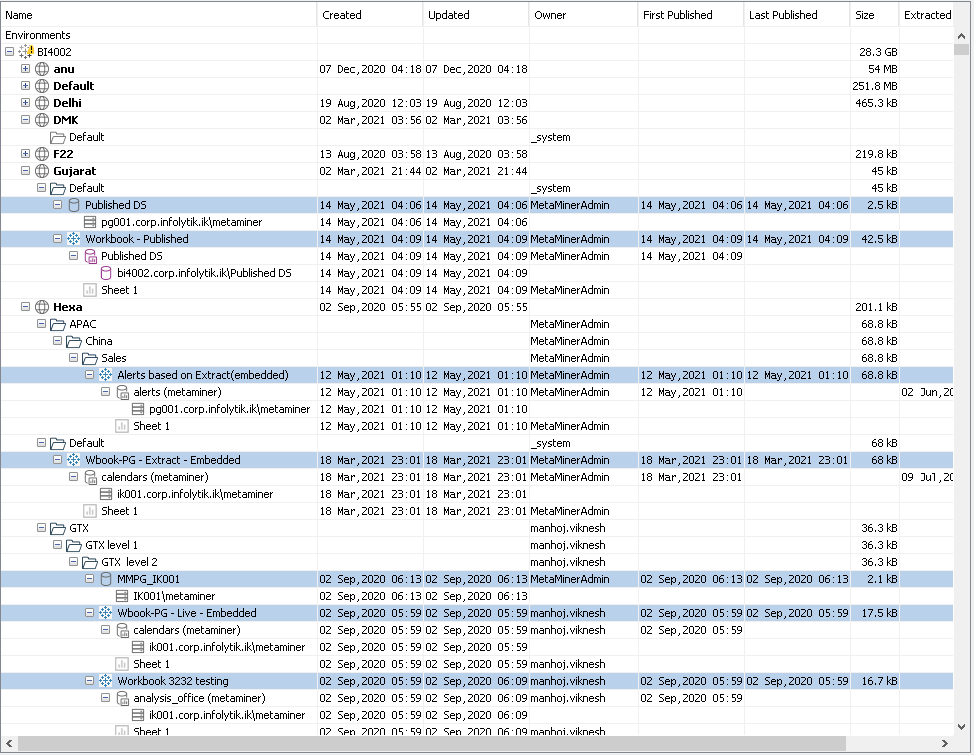Sort by the Size column header

(x=874, y=15)
